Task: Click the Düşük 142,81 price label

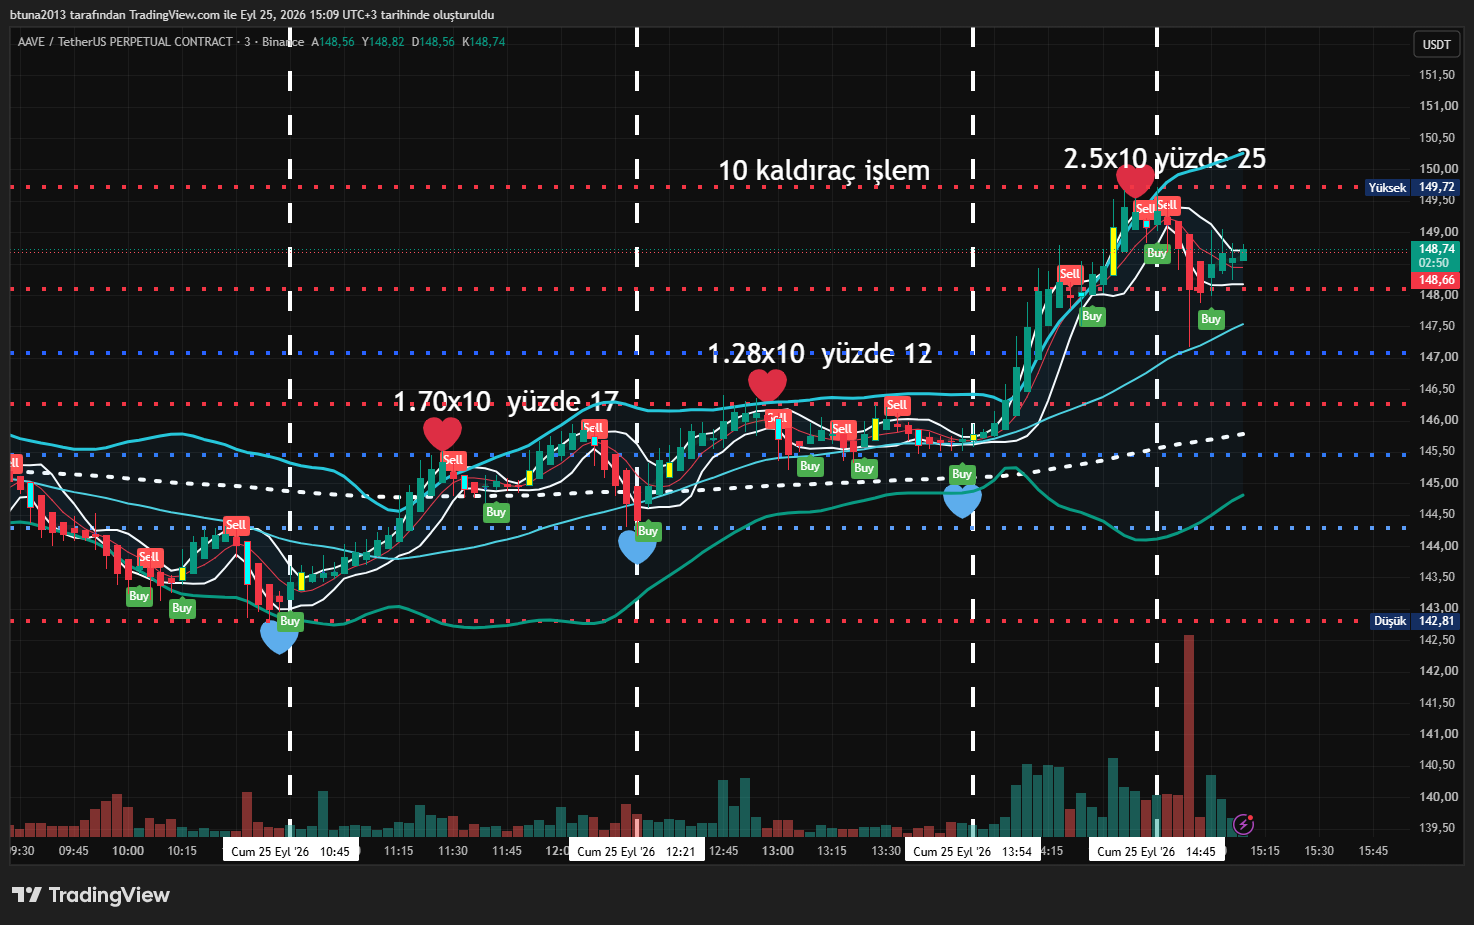Action: tap(1414, 621)
